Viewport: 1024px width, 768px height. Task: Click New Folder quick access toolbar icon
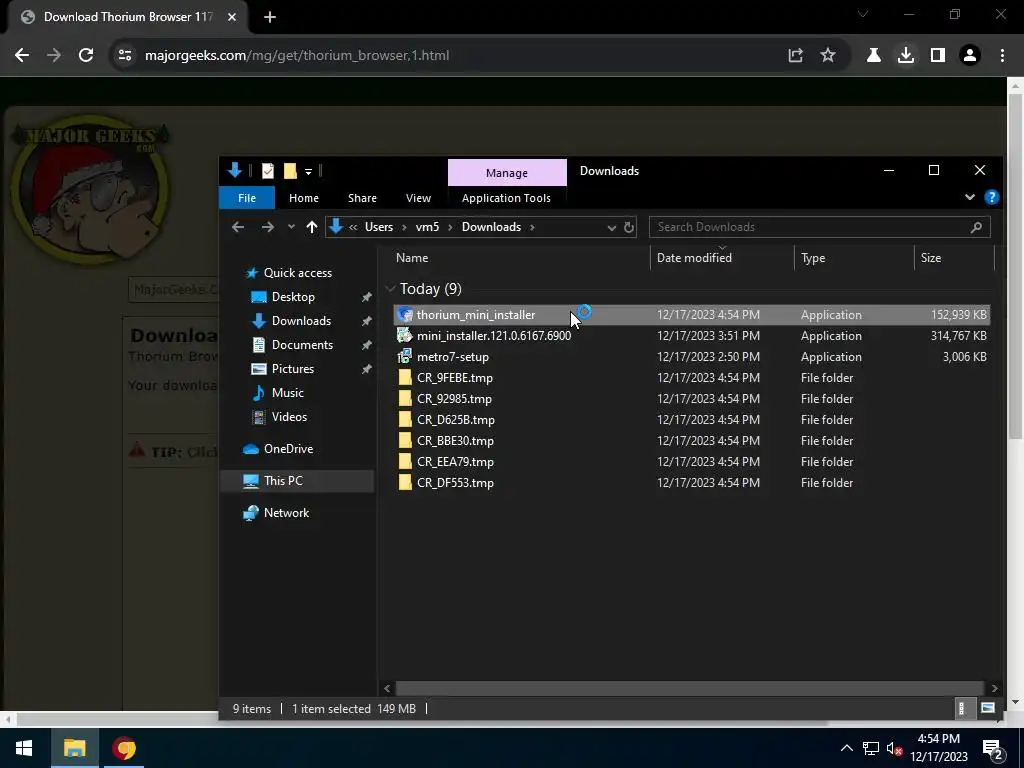(290, 171)
